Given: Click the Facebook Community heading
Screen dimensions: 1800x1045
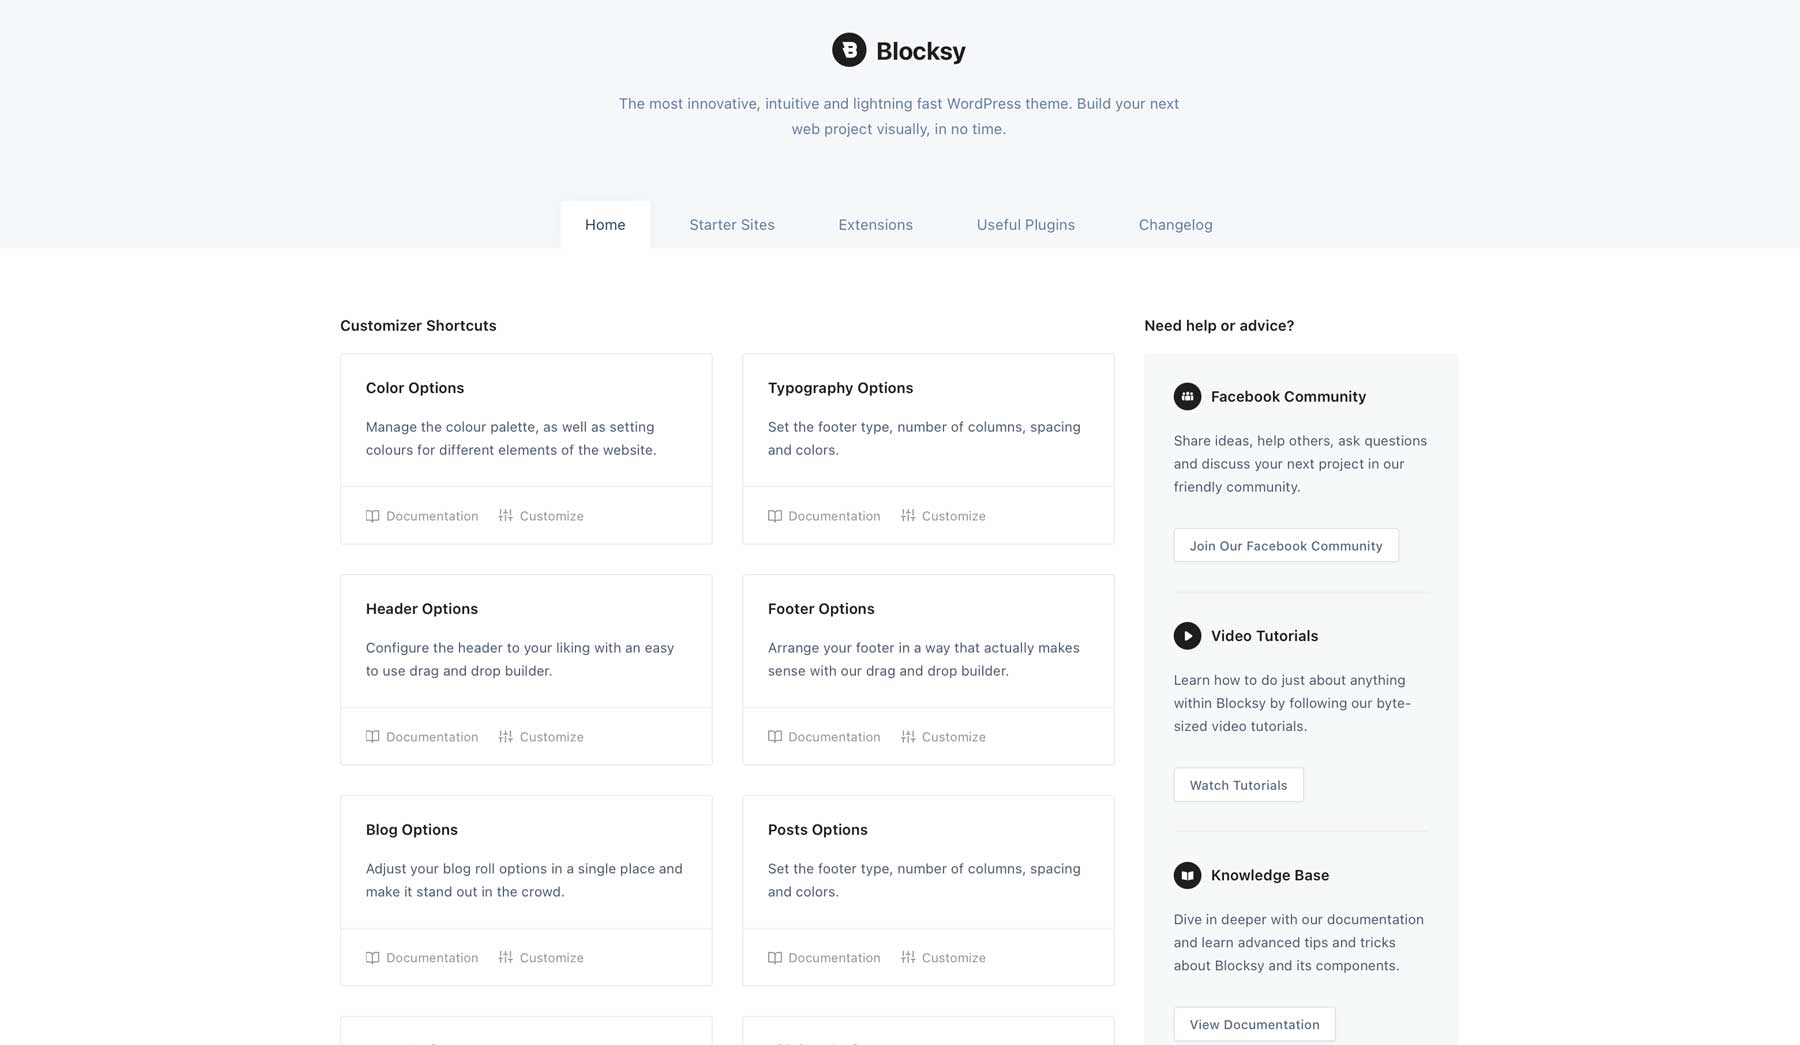Looking at the screenshot, I should (x=1288, y=397).
